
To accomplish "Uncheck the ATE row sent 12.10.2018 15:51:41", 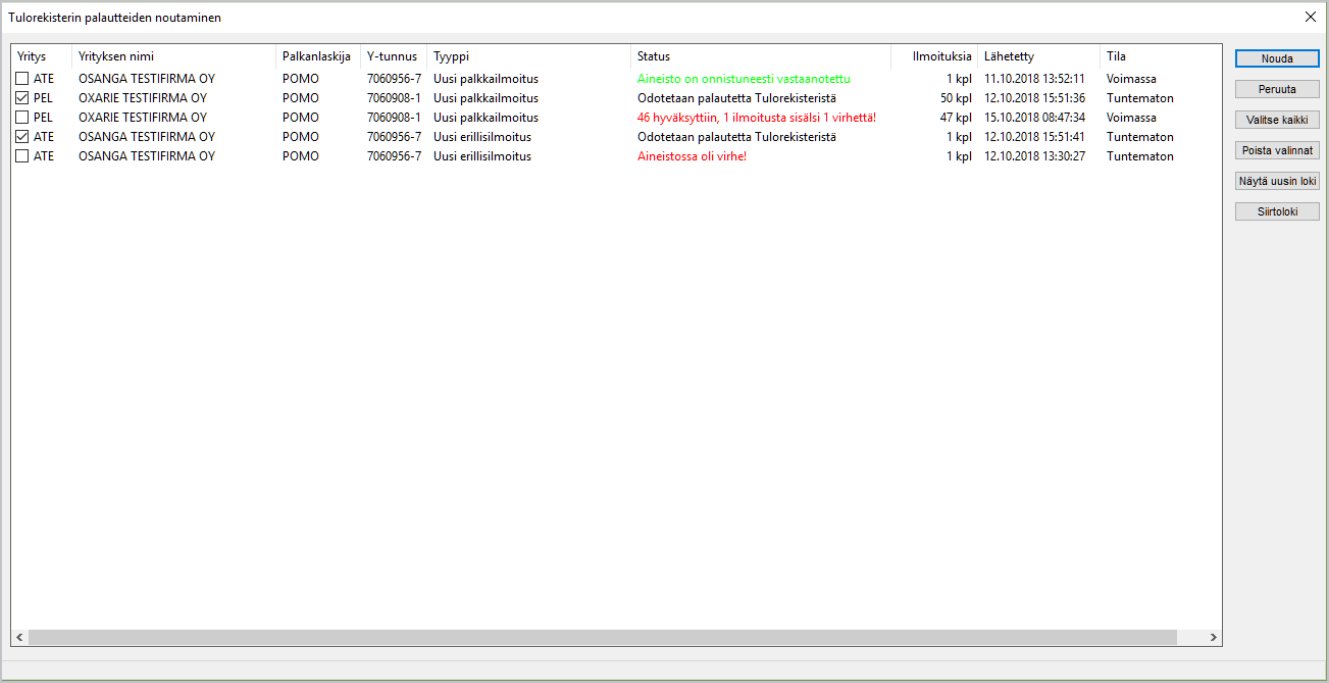I will 22,137.
